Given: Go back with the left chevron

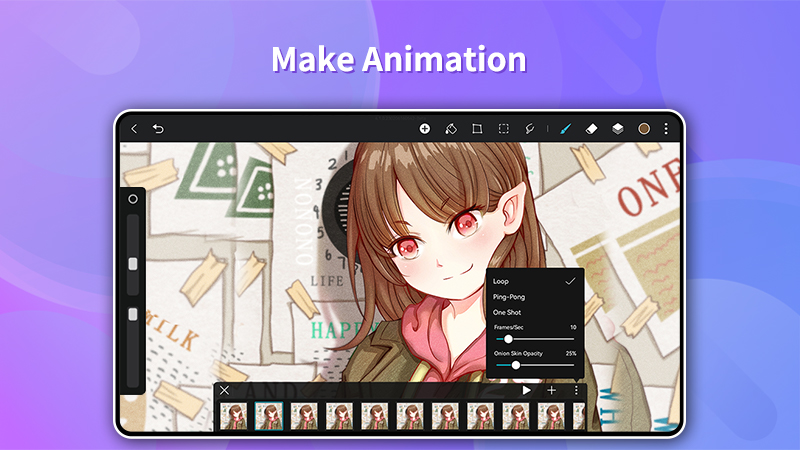Looking at the screenshot, I should pos(134,129).
